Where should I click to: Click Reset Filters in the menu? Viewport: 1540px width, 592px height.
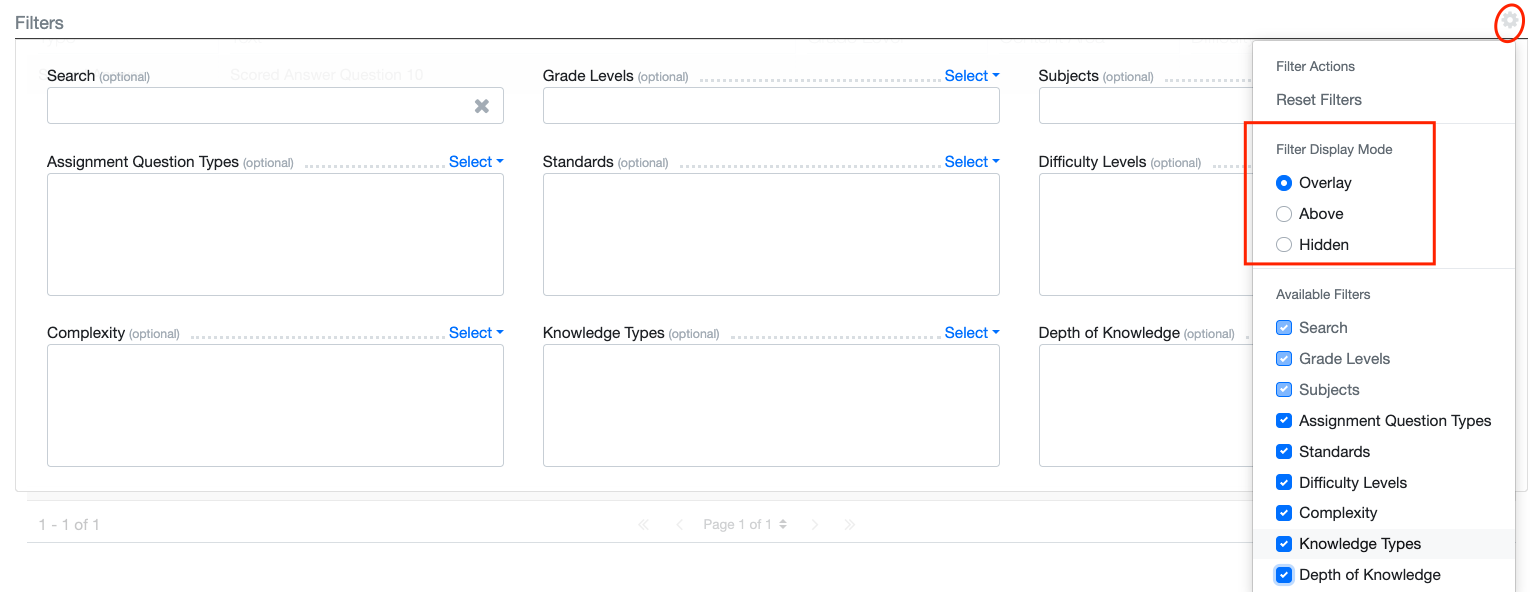(1319, 100)
